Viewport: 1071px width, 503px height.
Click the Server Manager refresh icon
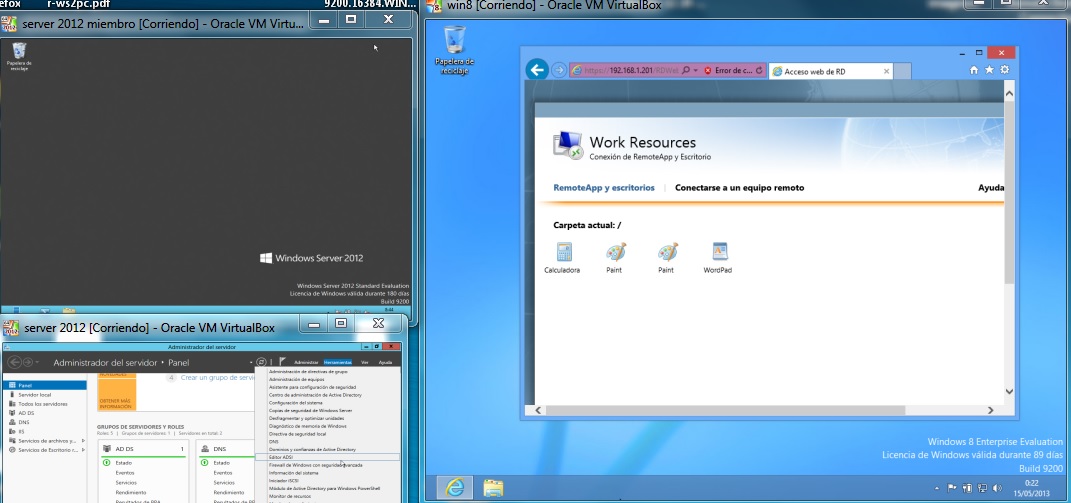pos(261,361)
